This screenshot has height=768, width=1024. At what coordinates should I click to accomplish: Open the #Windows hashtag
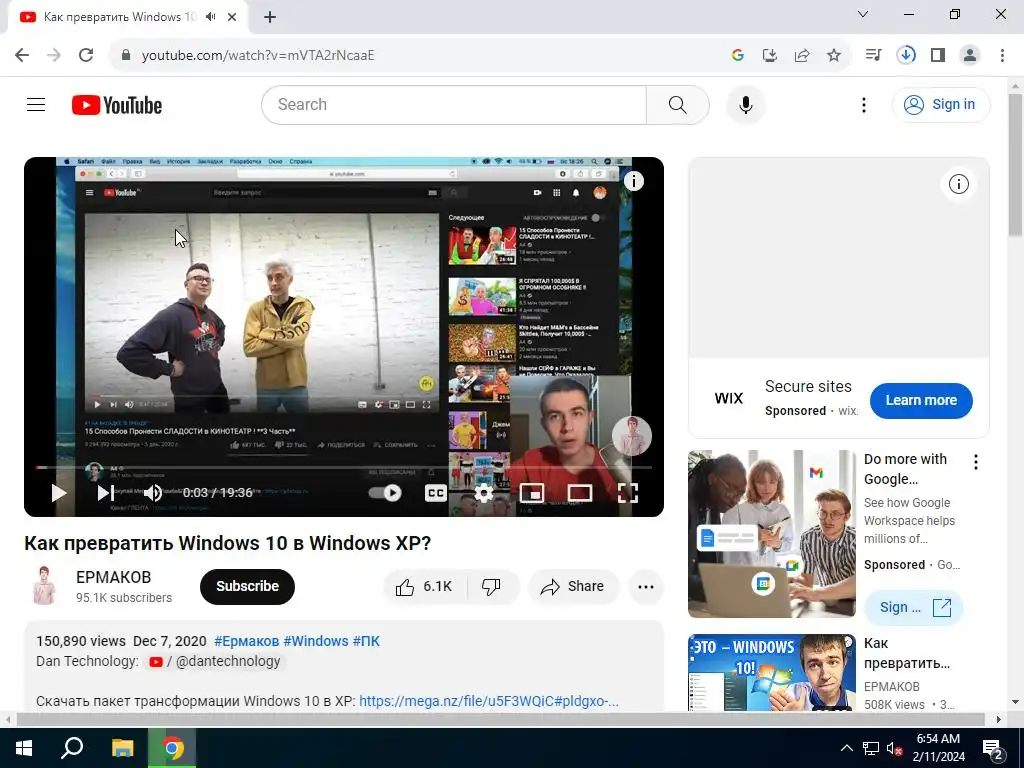pos(316,641)
